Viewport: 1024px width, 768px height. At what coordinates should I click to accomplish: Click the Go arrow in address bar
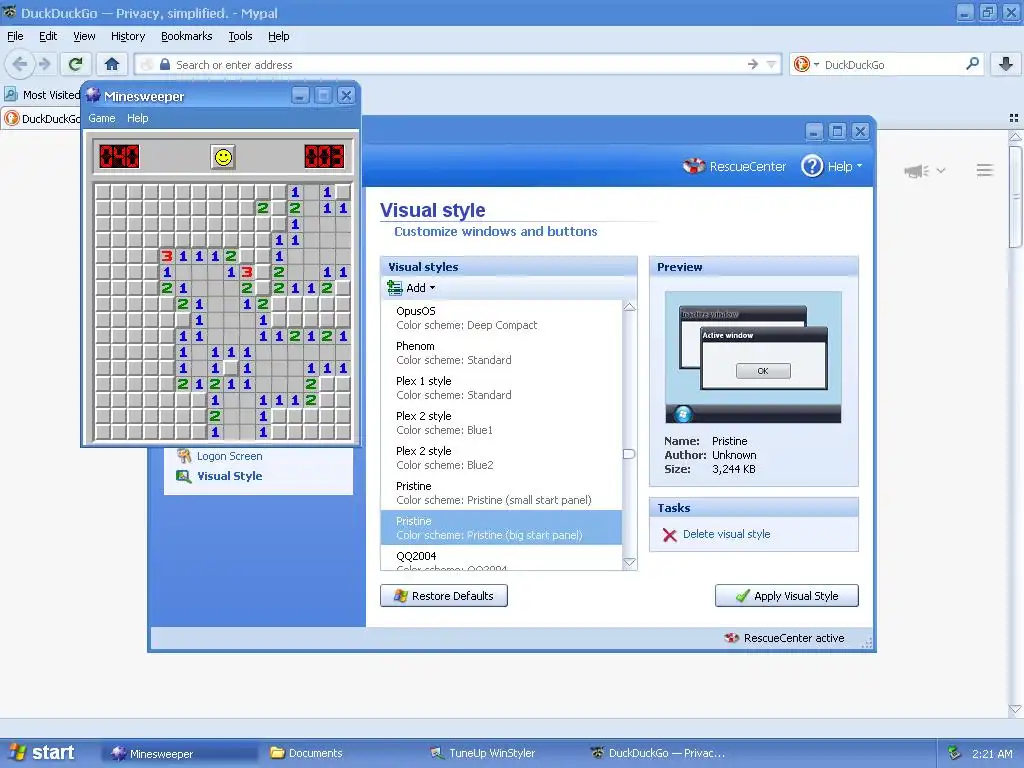point(753,64)
